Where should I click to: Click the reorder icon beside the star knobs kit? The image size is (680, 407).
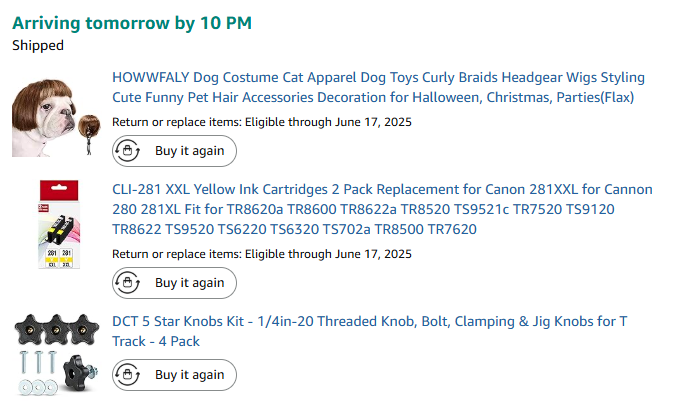click(127, 374)
